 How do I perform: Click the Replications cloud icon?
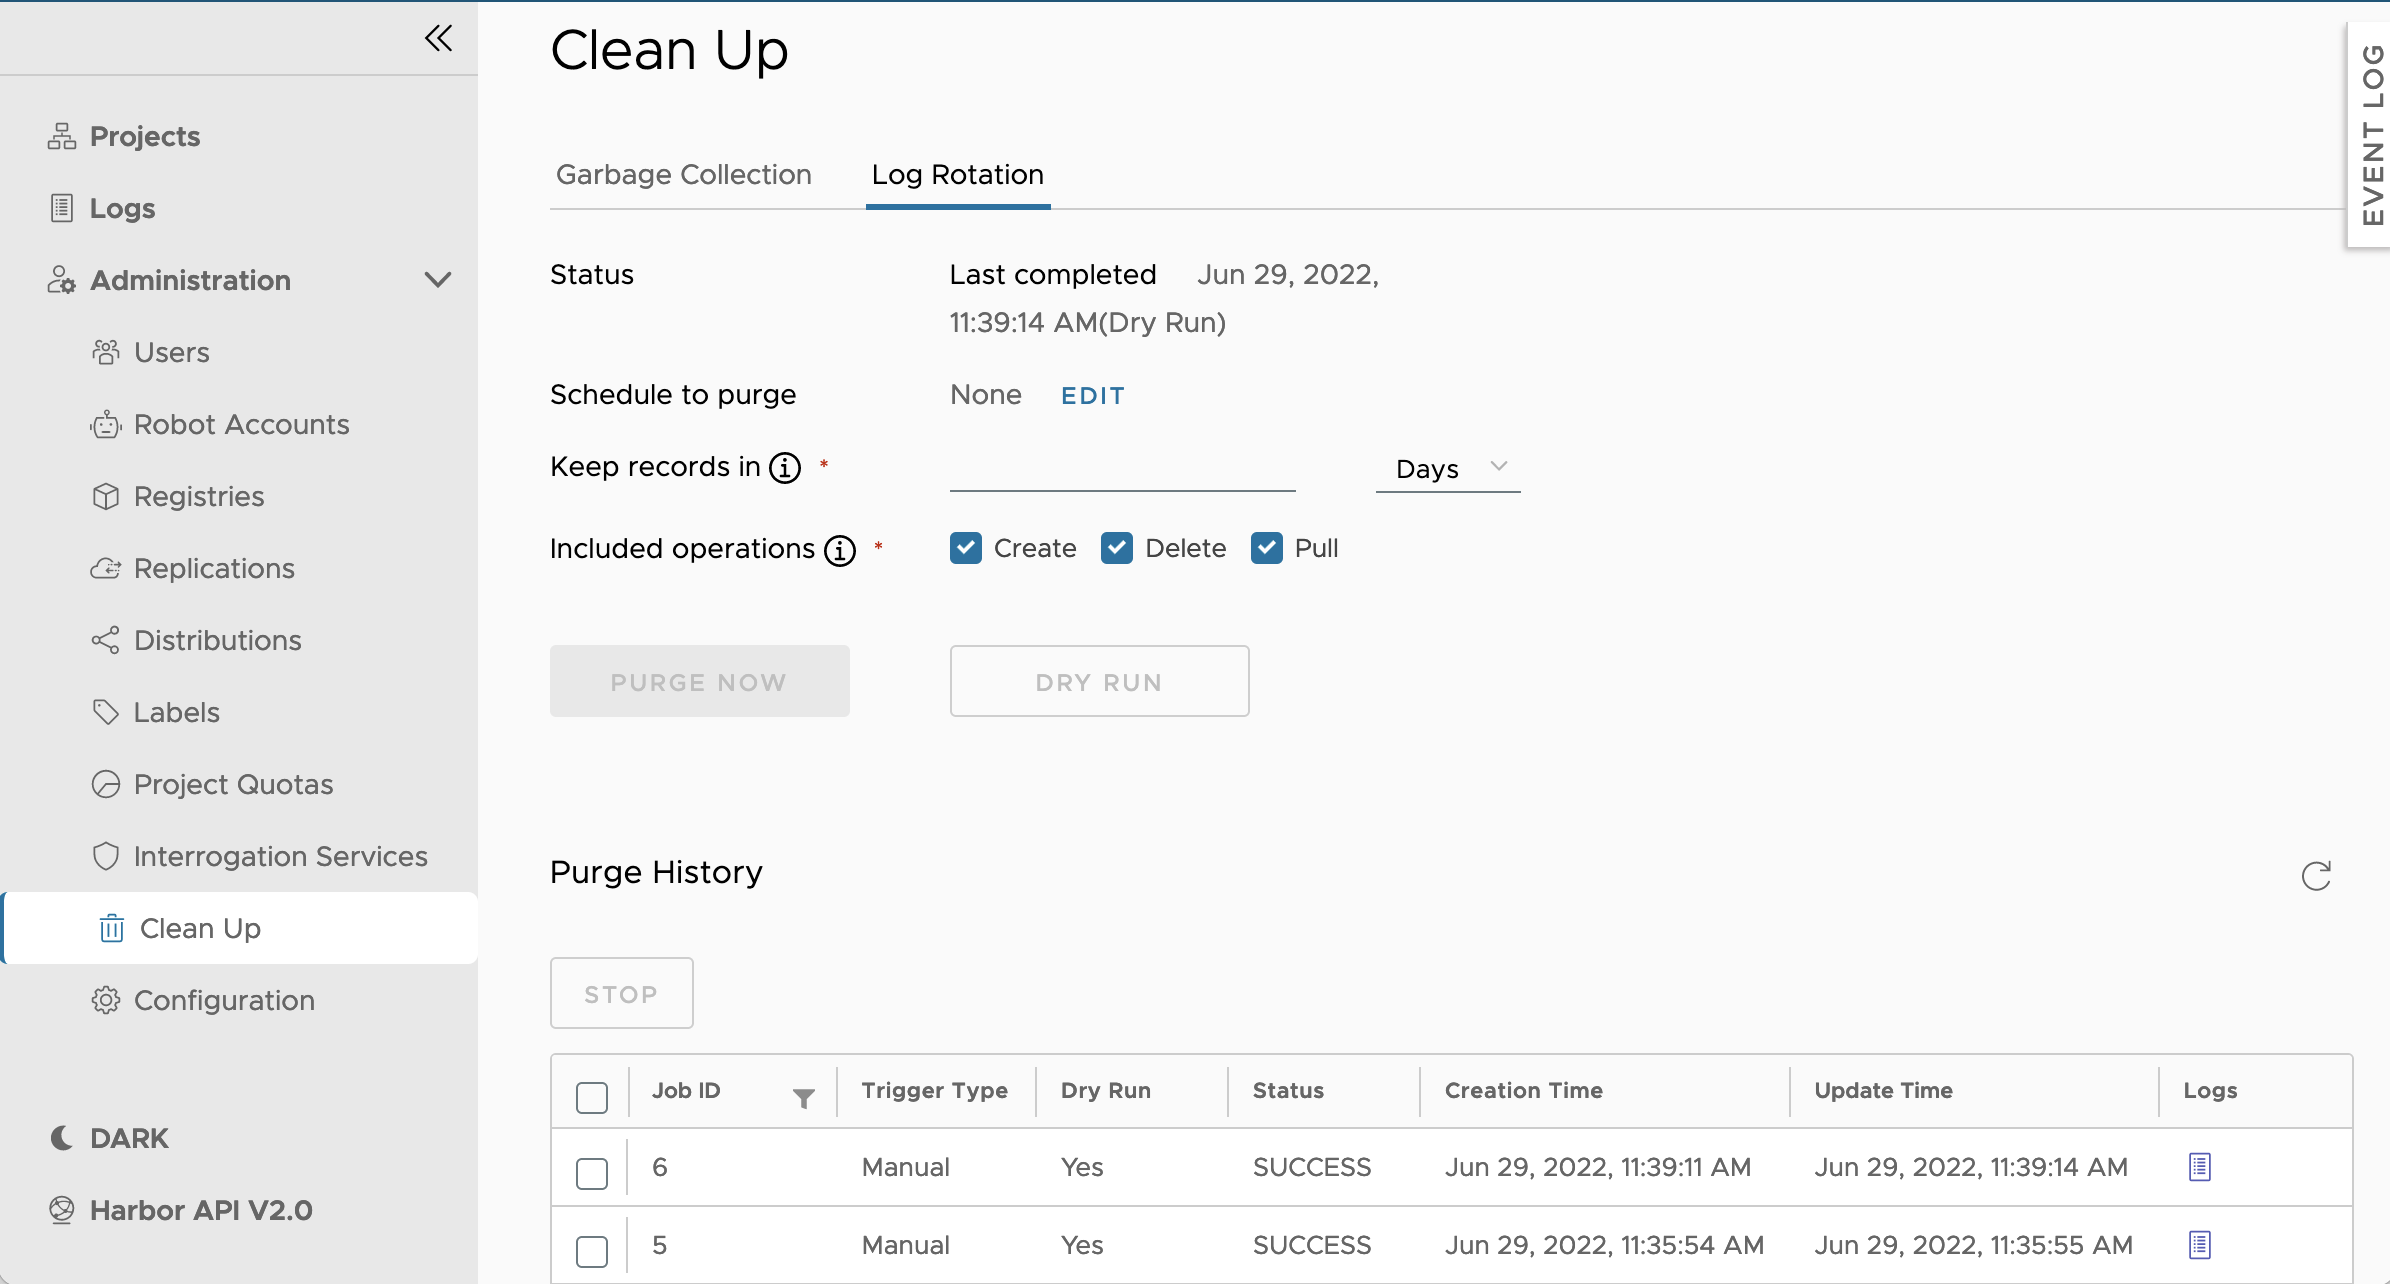pos(106,568)
